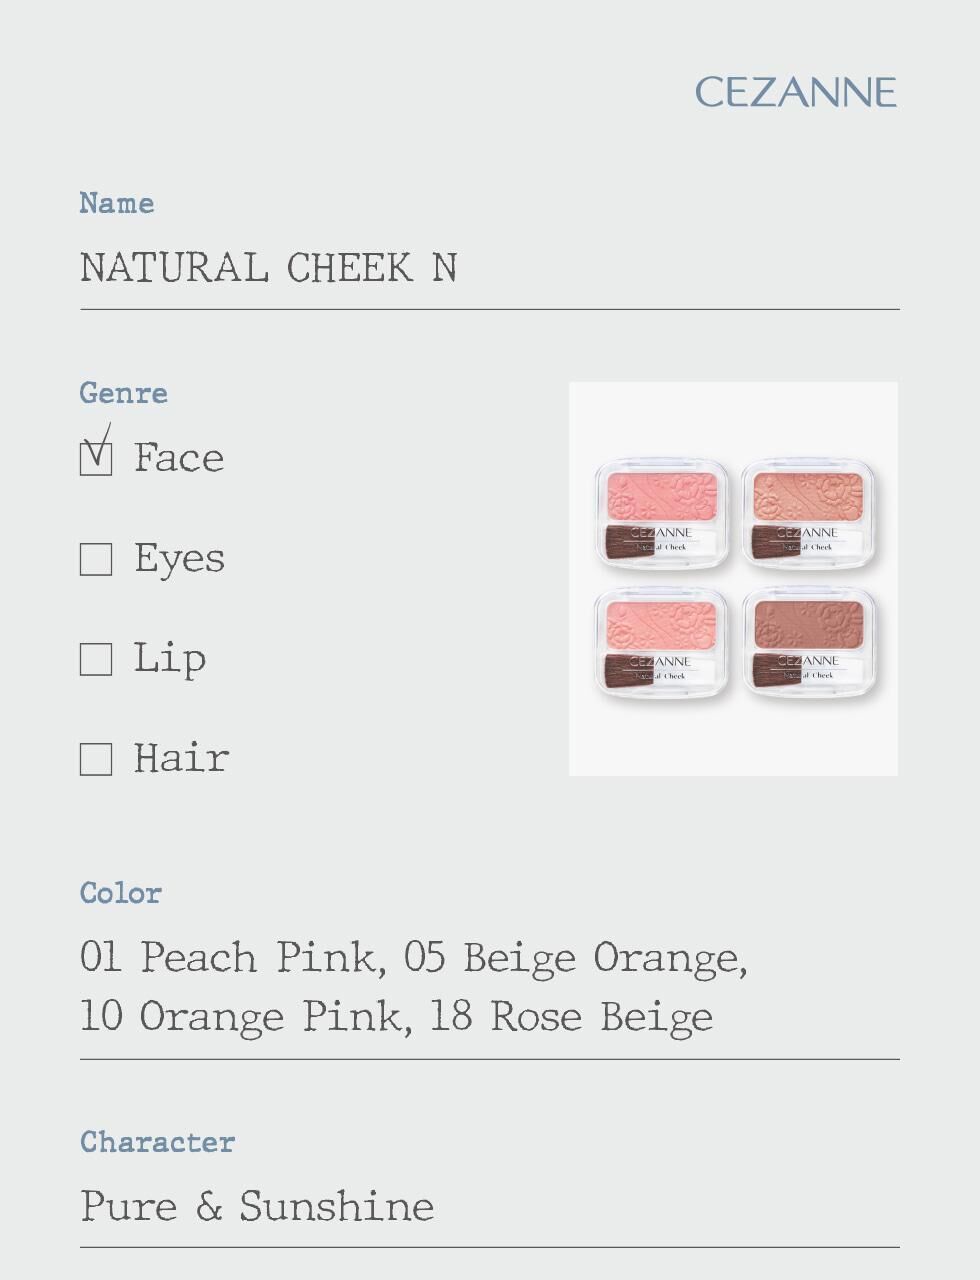Click the word "Hair" beside its checkbox
The image size is (980, 1280).
[182, 759]
